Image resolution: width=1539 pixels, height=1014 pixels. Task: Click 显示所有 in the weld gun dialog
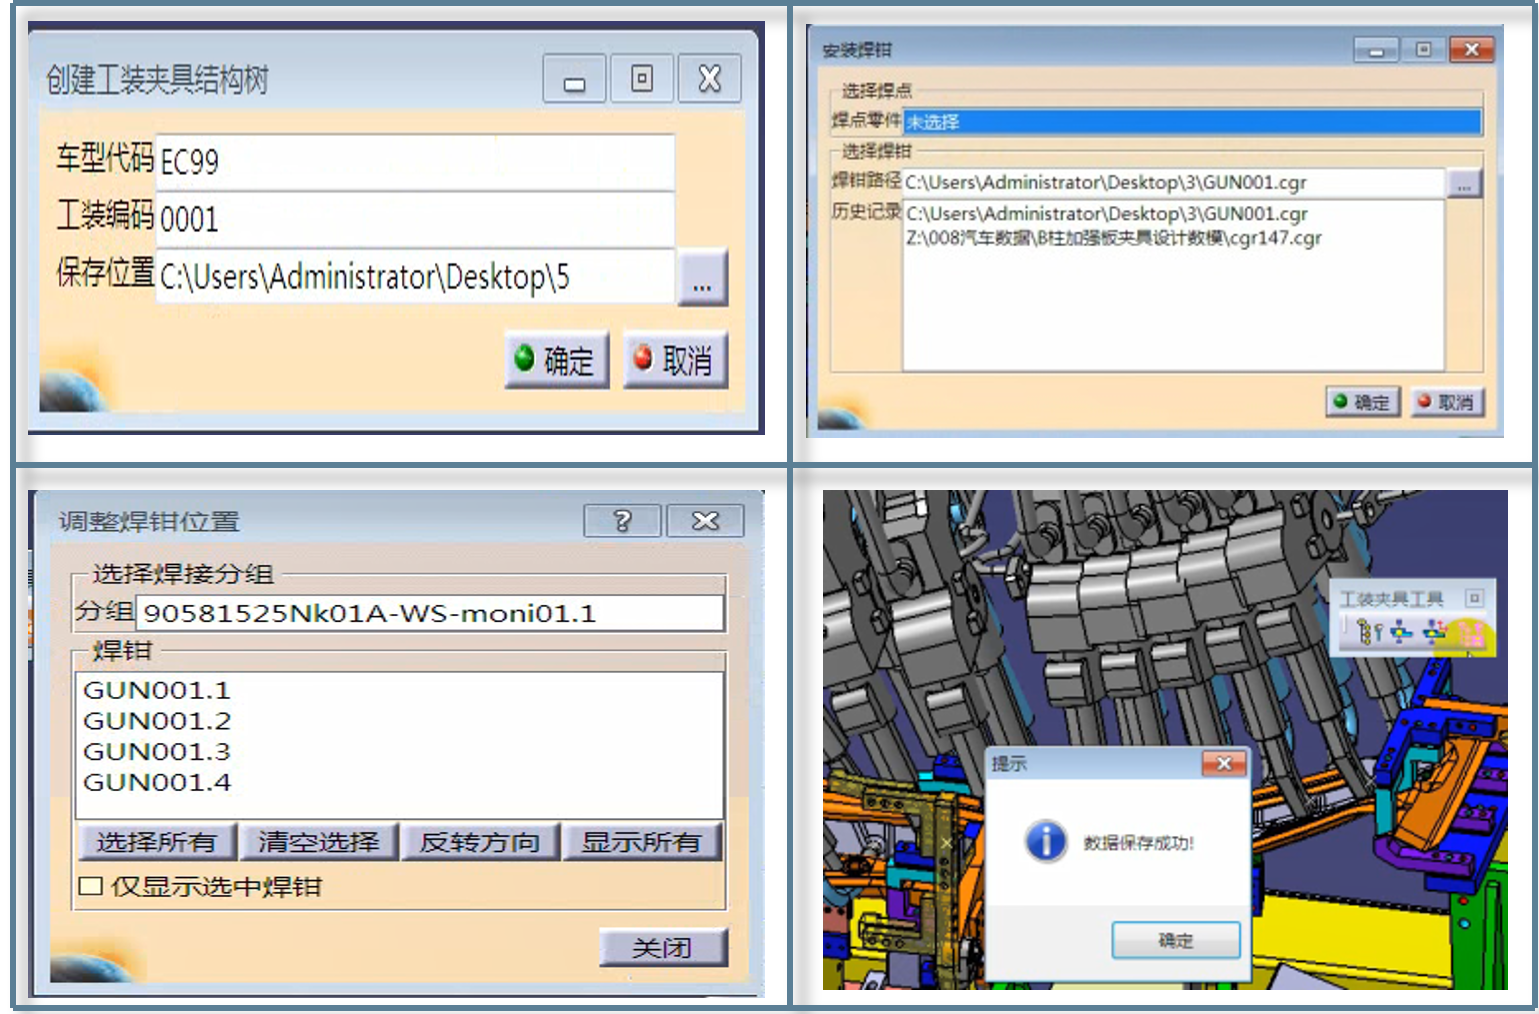click(x=641, y=842)
